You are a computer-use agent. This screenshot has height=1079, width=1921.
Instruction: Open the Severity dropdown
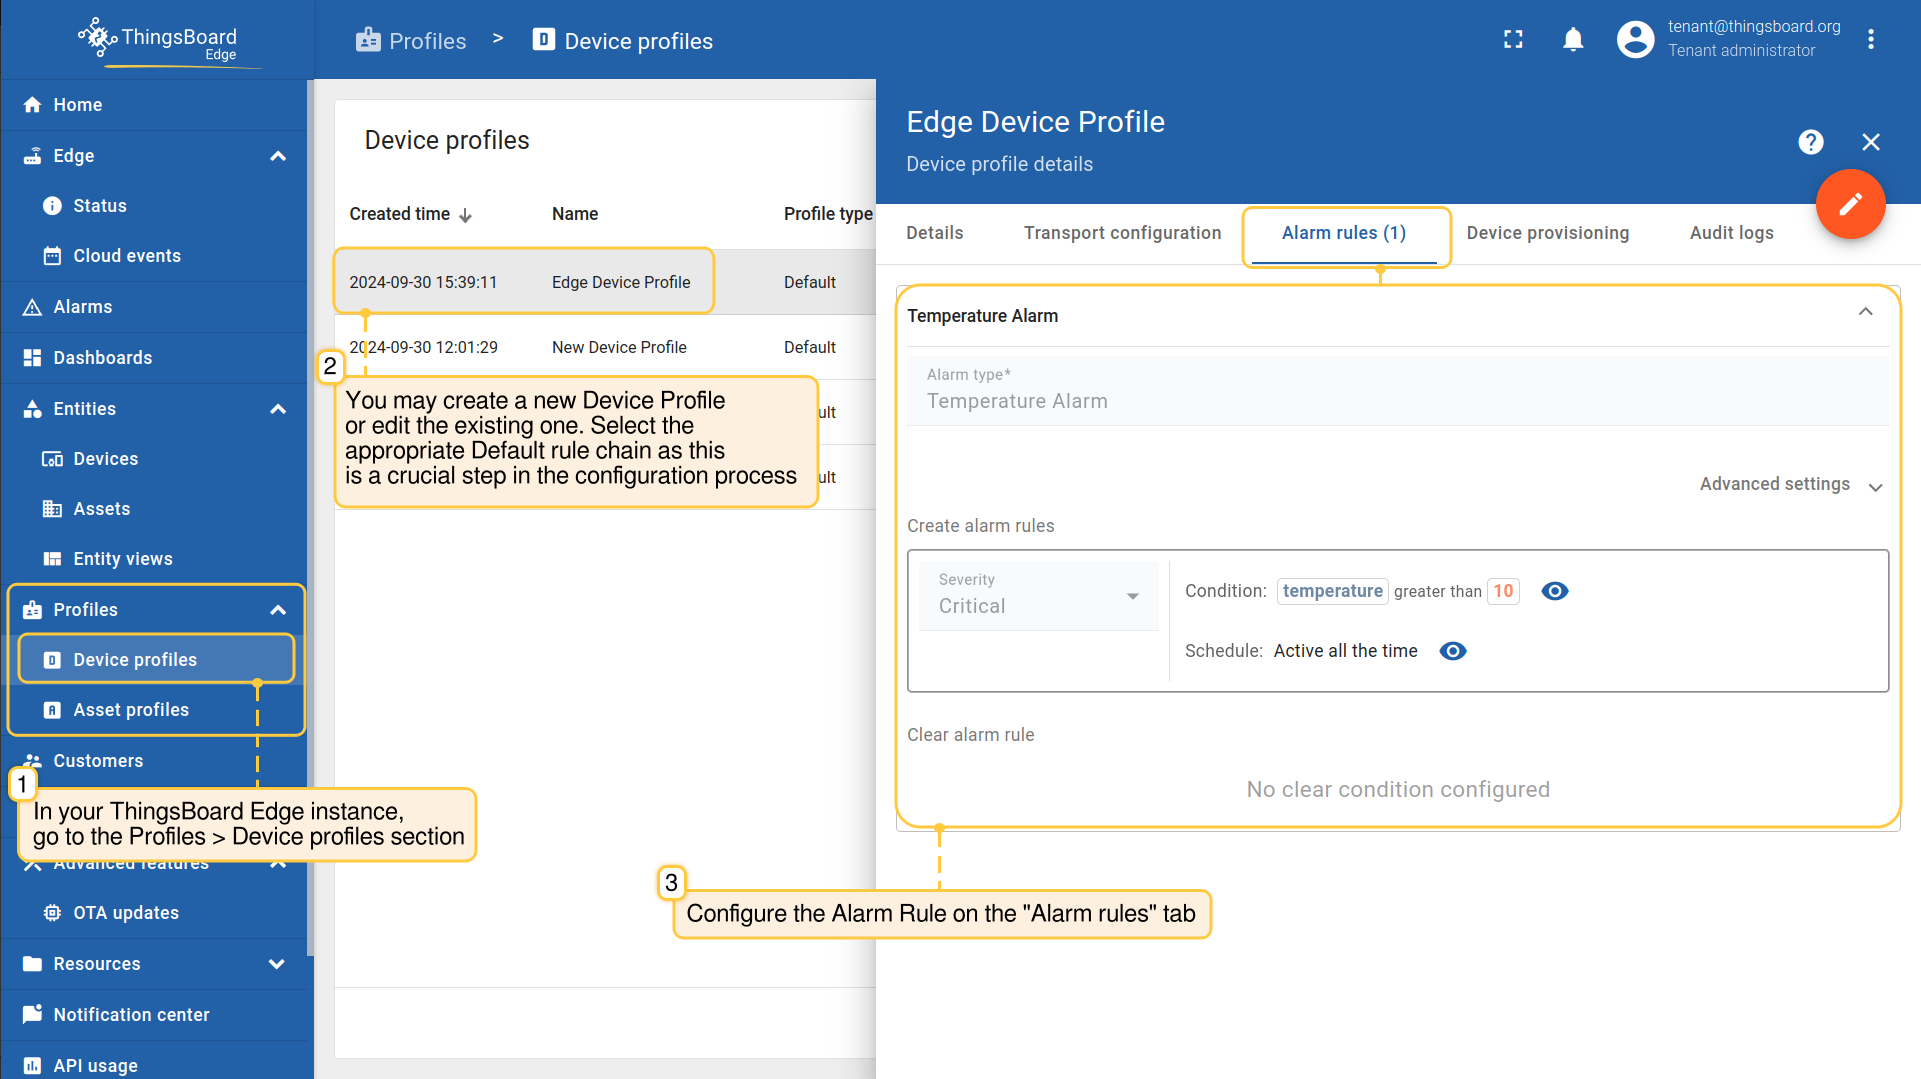[x=1037, y=596]
